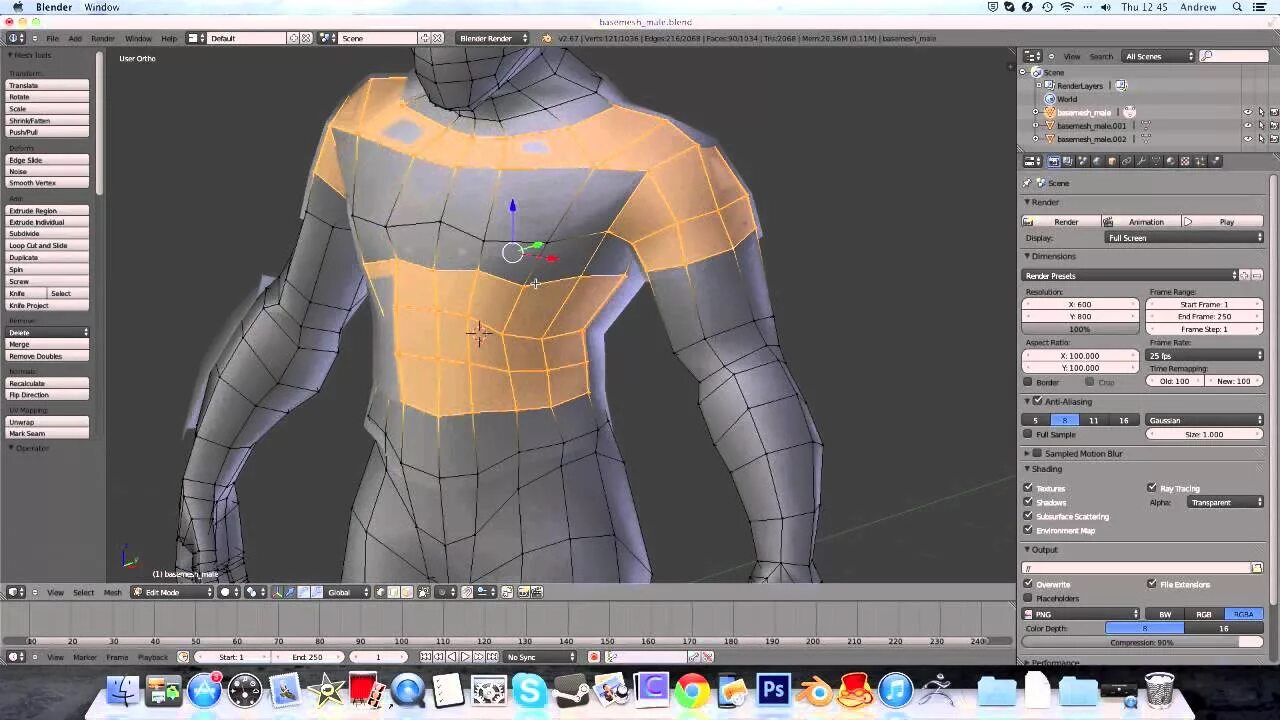Pin the Scene context with pin icon

click(1027, 183)
